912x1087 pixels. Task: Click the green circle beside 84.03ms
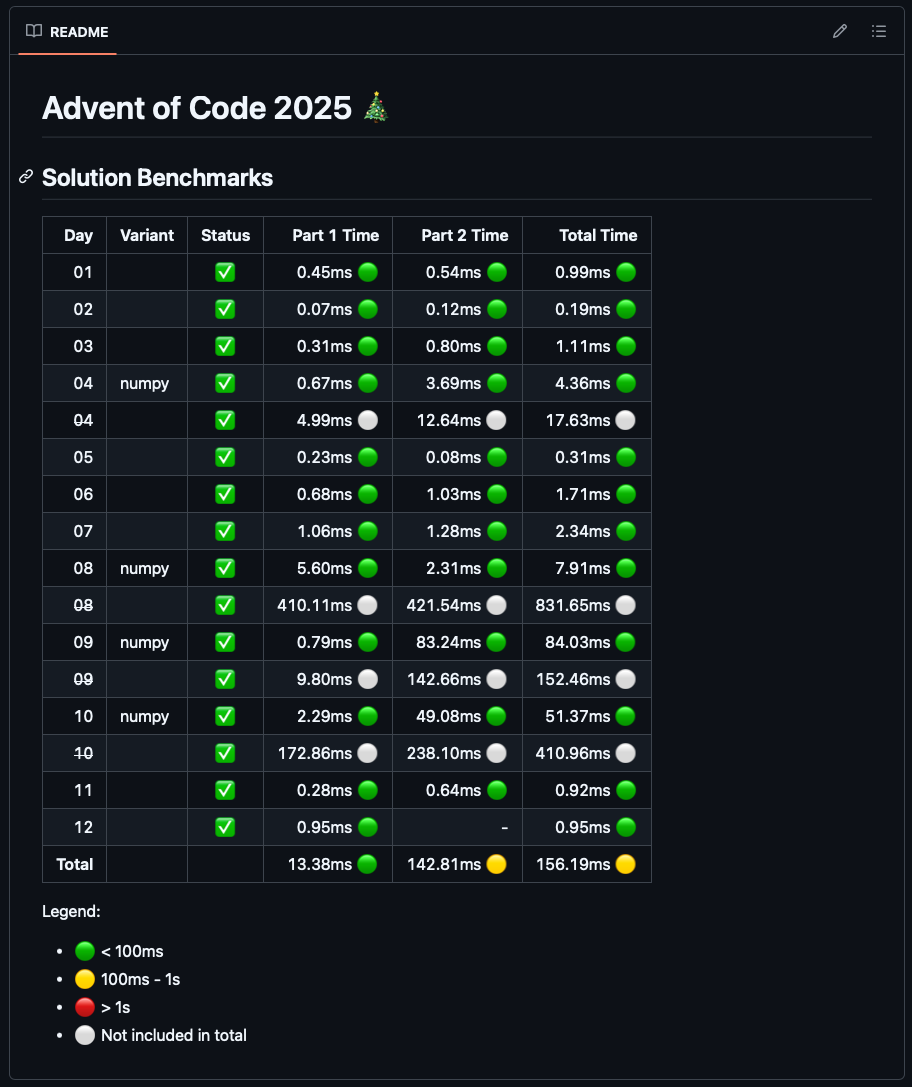click(626, 642)
